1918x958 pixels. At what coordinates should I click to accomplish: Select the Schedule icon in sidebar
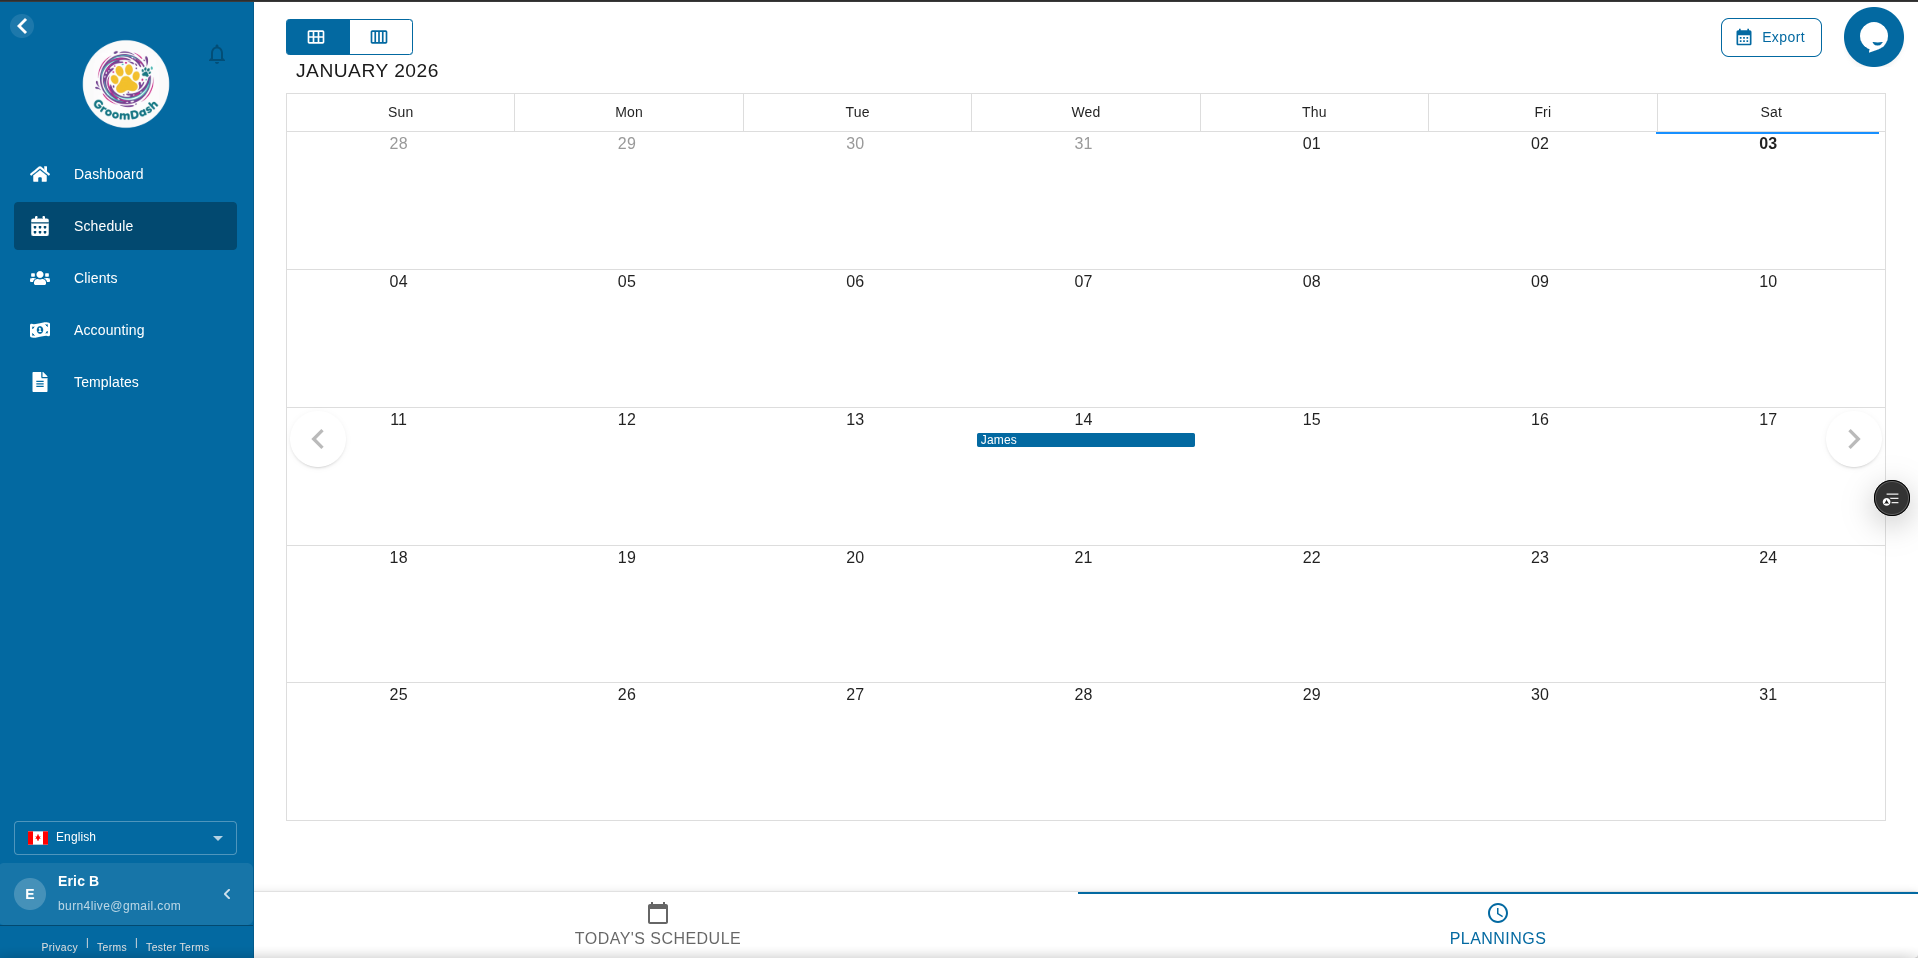(40, 226)
